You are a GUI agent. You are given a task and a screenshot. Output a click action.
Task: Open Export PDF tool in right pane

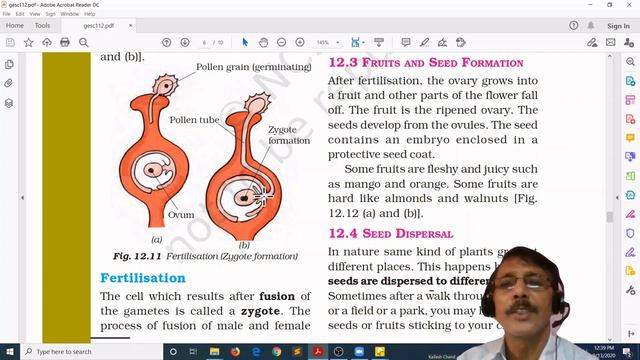click(630, 81)
